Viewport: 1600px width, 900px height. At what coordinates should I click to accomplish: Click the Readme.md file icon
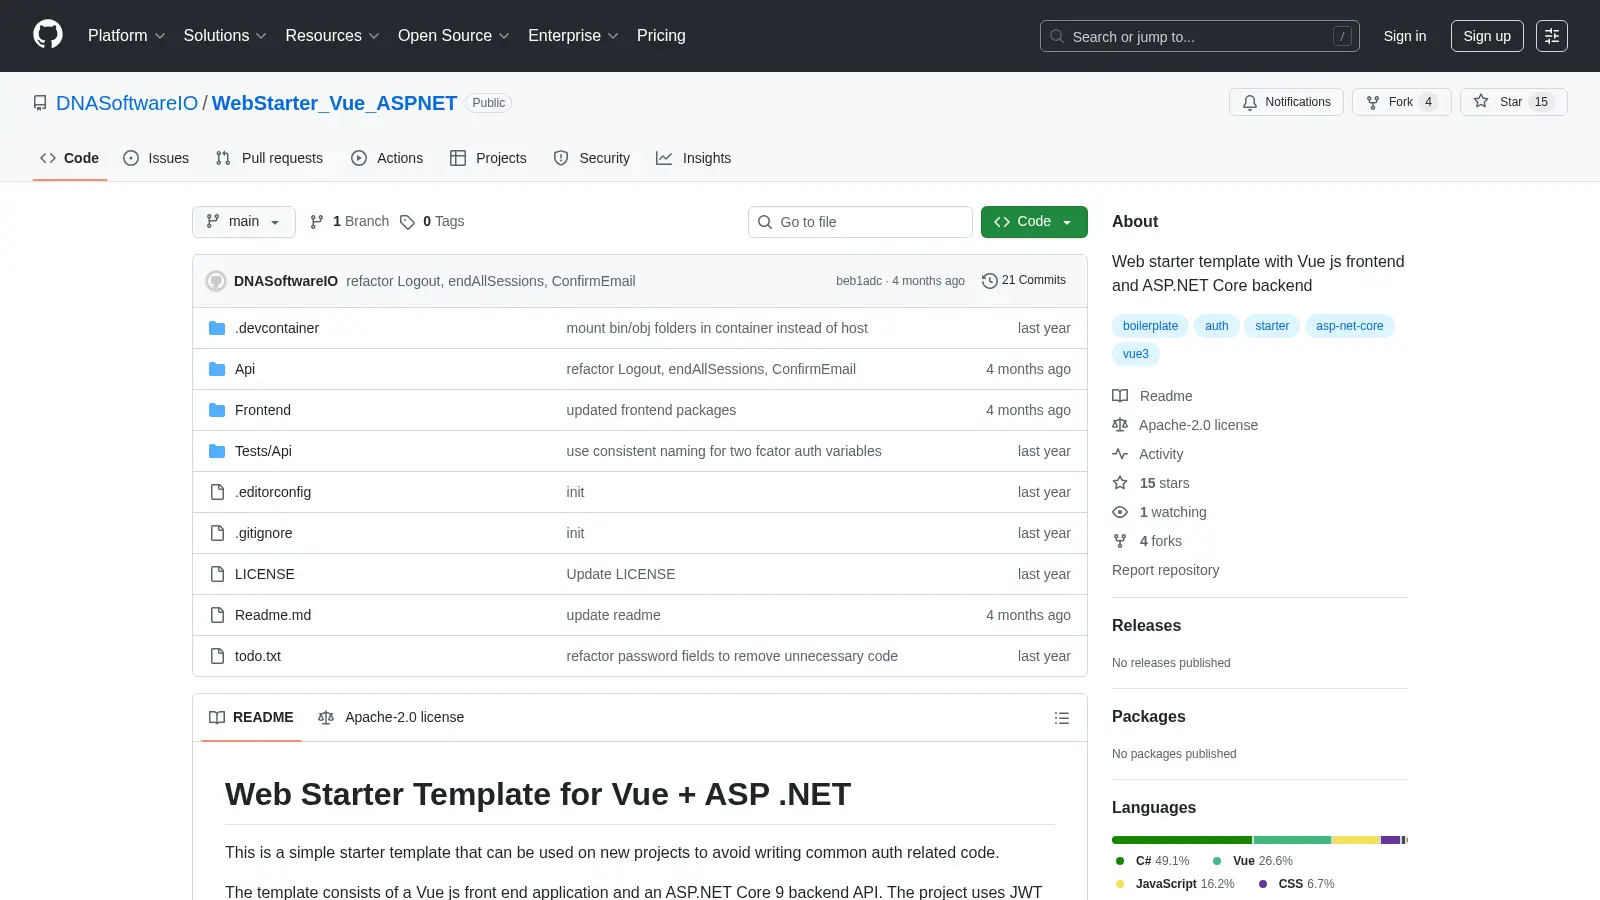click(x=217, y=615)
